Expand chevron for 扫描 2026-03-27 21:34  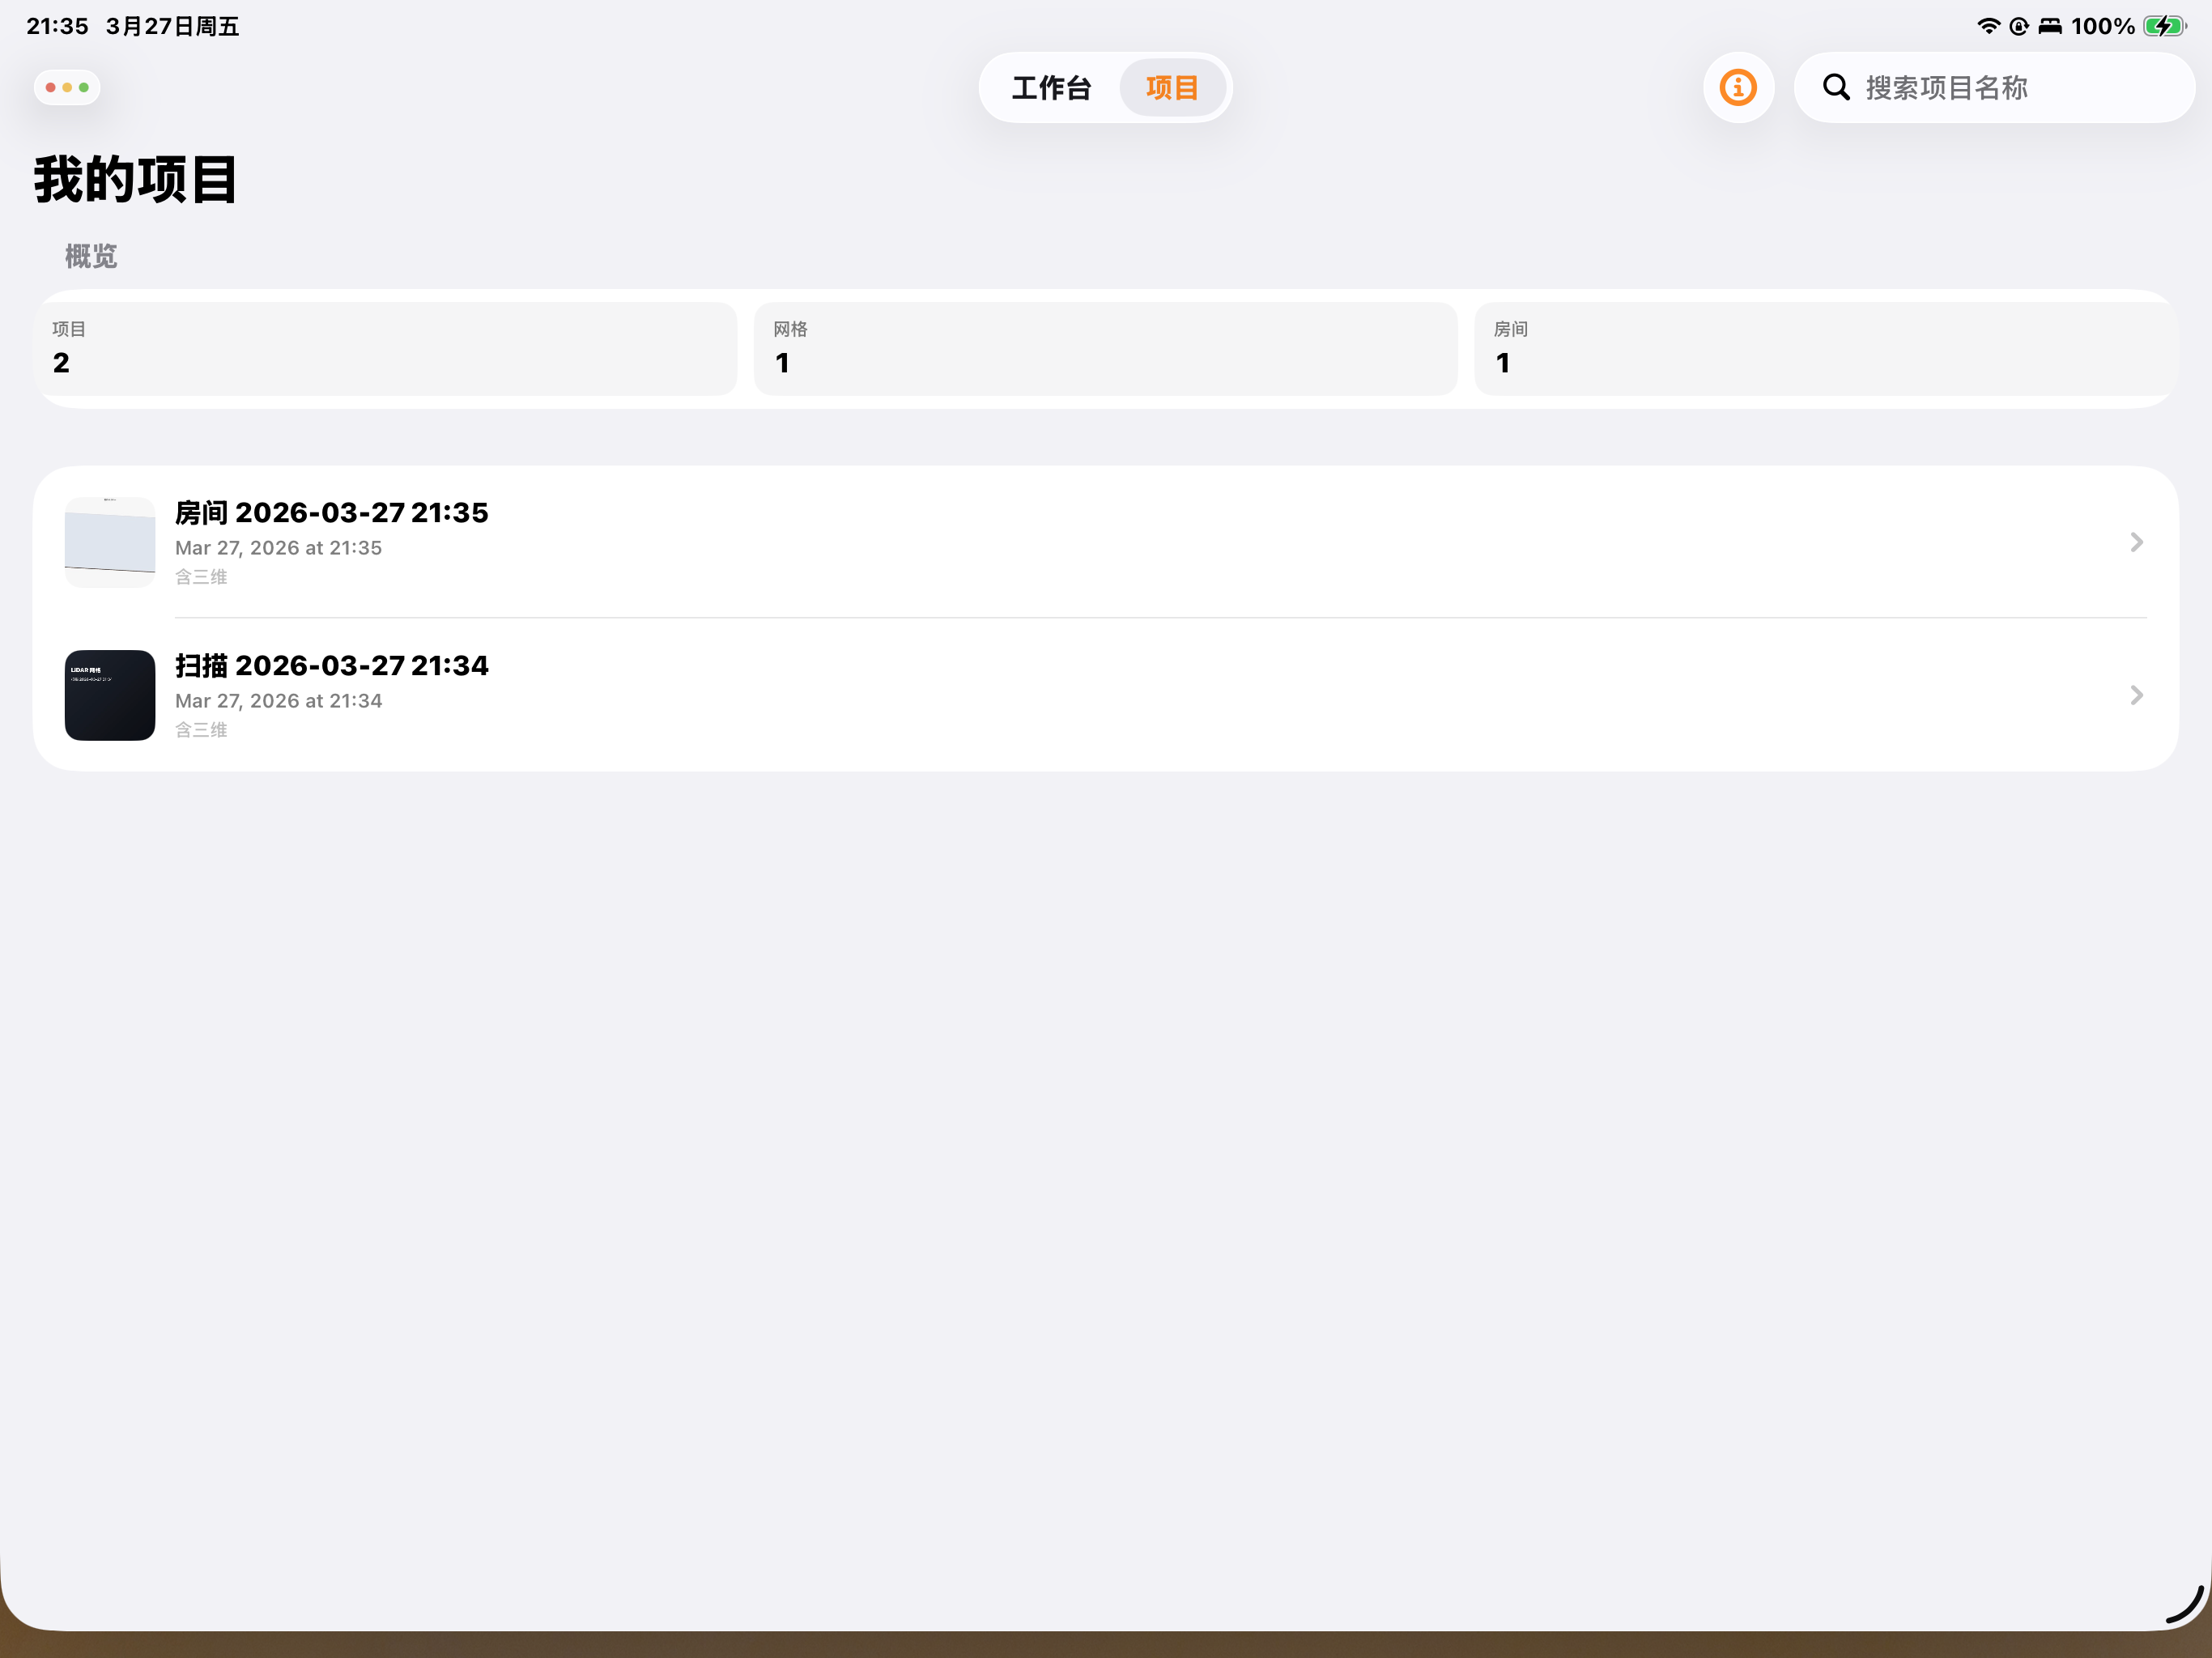click(2136, 695)
